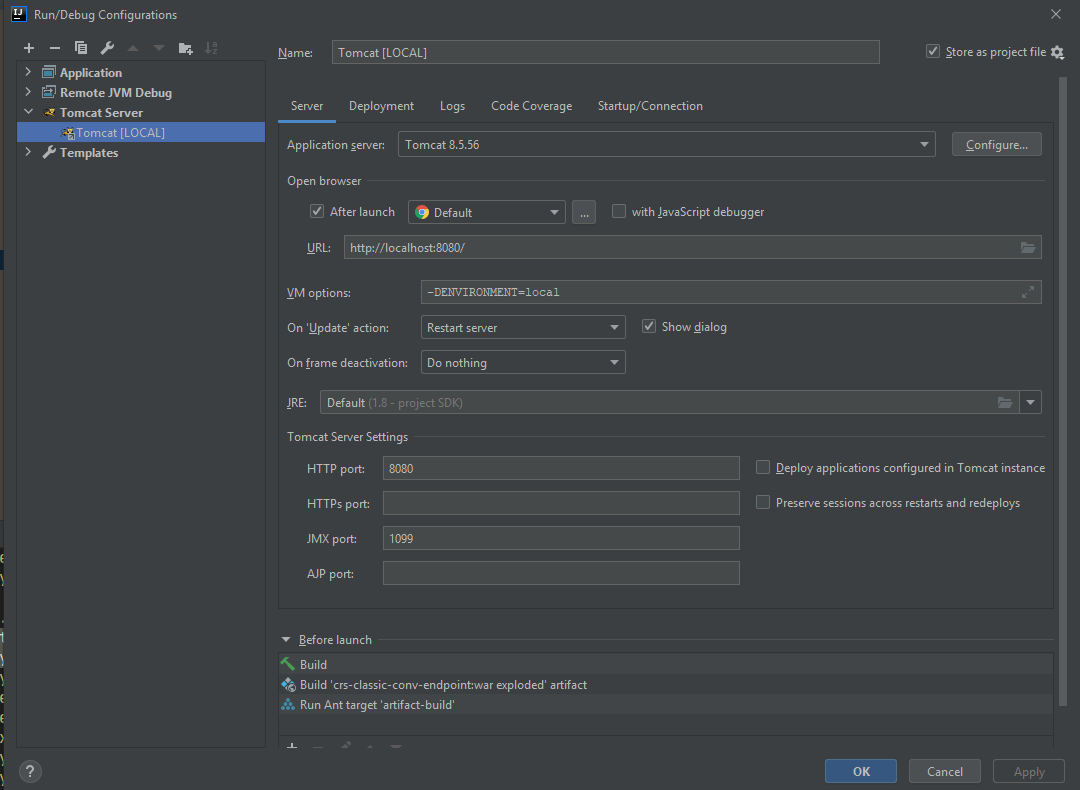Add a new run configuration
Screen dimensions: 1080x790
coord(28,47)
